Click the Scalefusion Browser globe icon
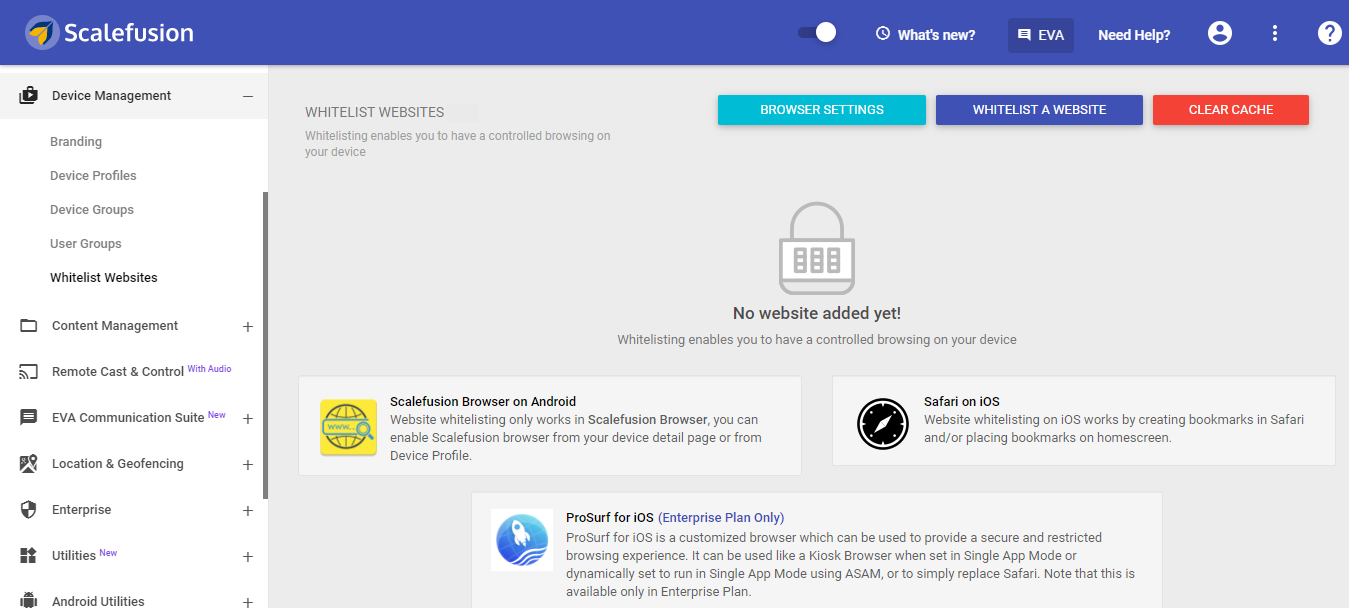This screenshot has width=1349, height=608. (x=348, y=427)
